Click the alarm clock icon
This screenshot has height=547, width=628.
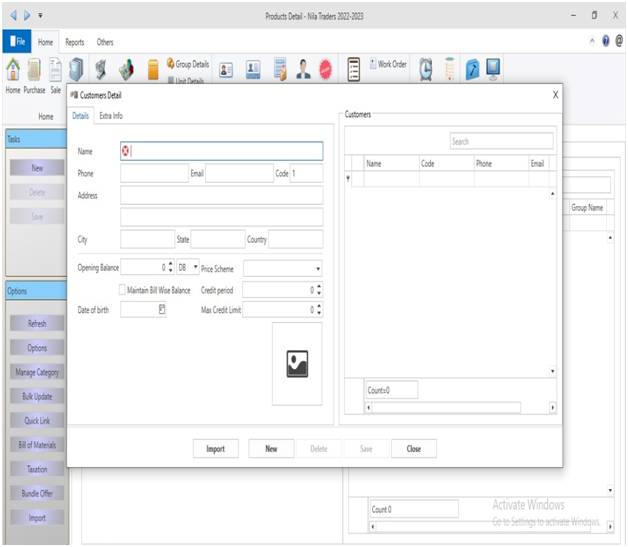(x=426, y=69)
